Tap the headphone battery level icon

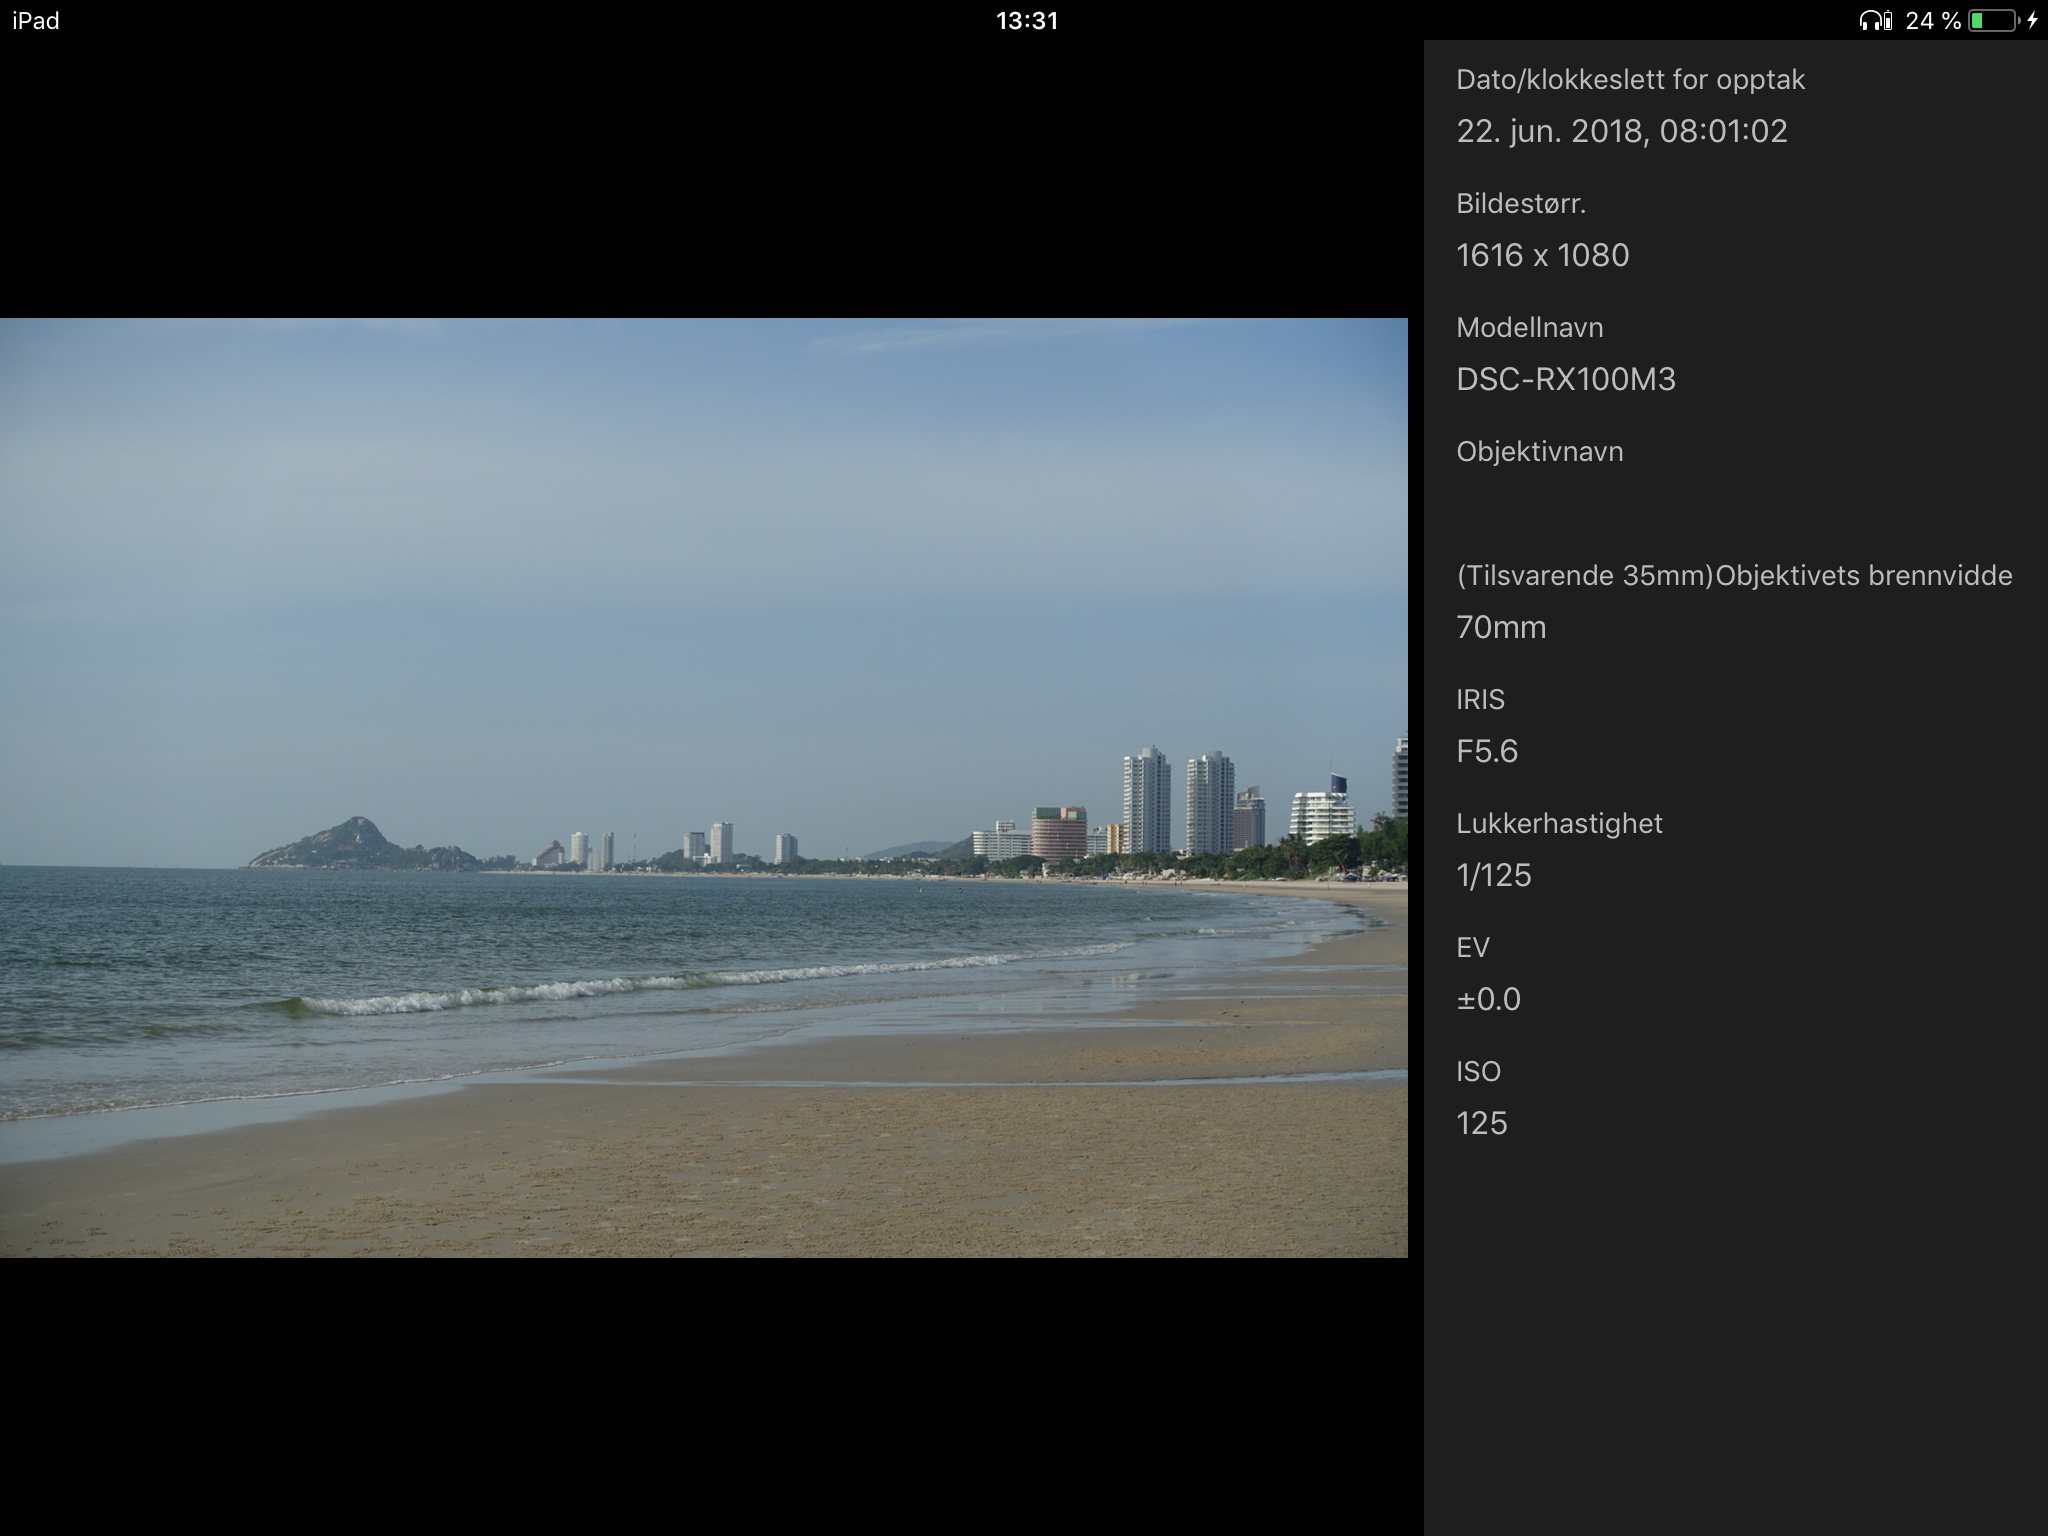(x=1887, y=21)
